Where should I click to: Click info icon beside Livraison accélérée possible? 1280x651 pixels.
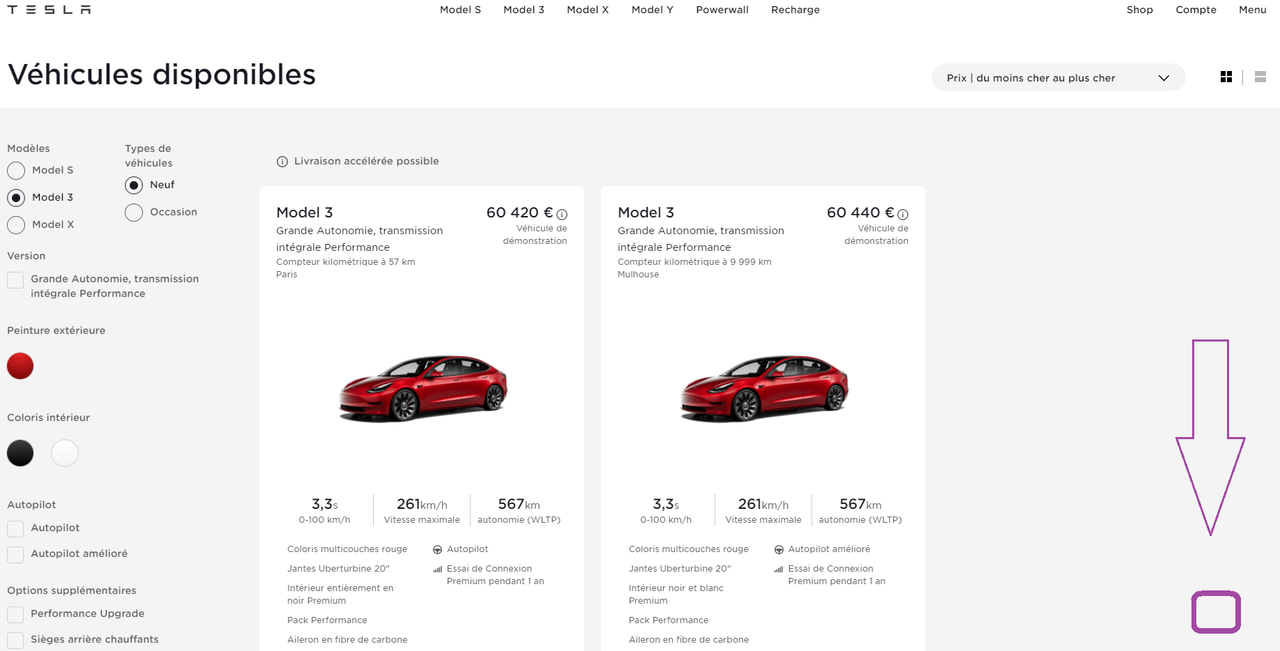(x=283, y=161)
